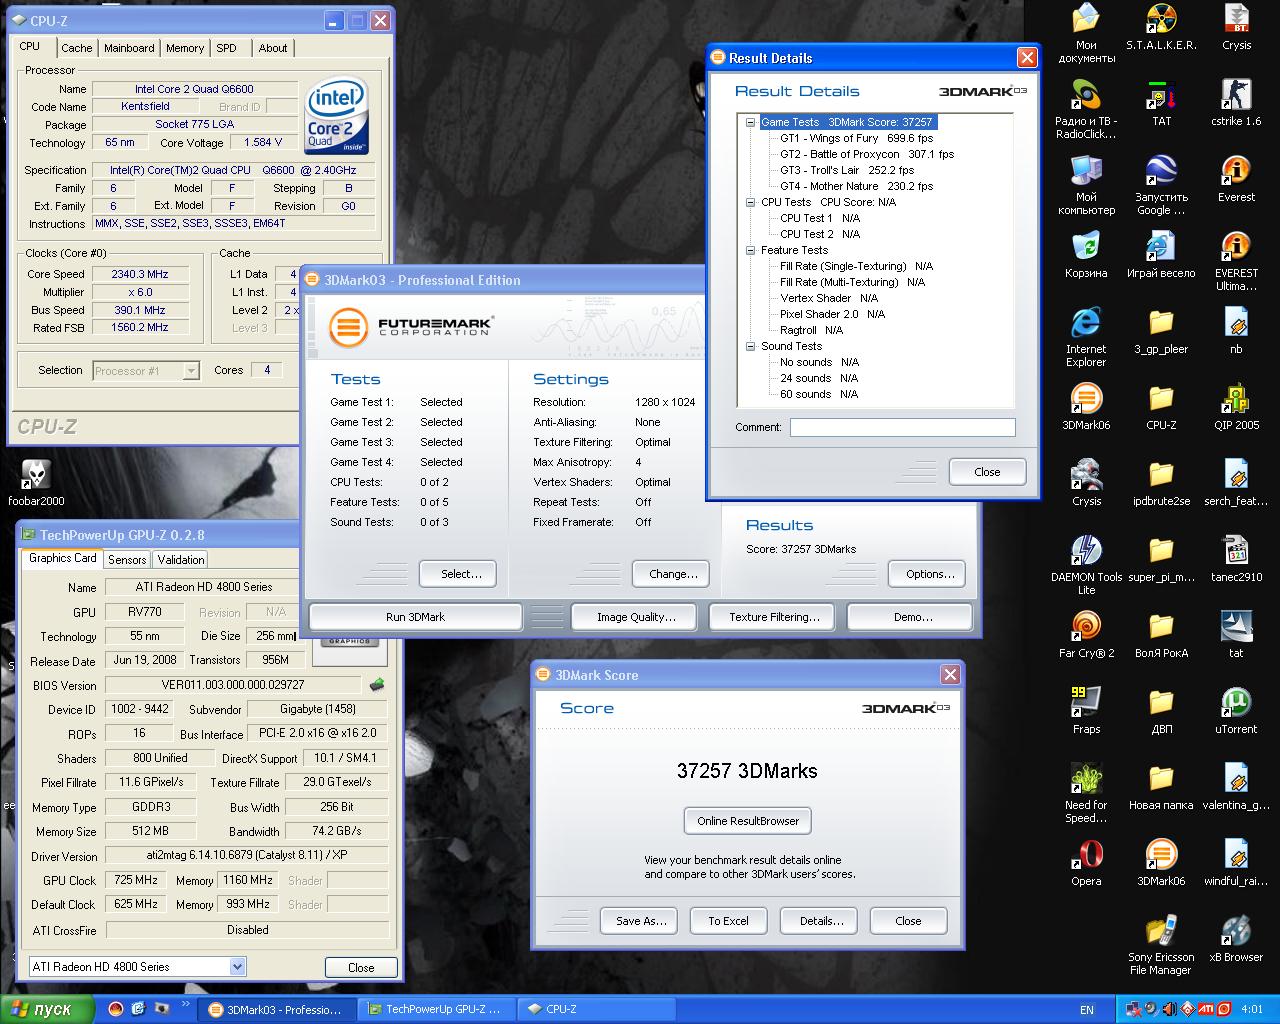Open the Validation tab in GPU-Z
This screenshot has height=1024, width=1280.
pos(181,560)
